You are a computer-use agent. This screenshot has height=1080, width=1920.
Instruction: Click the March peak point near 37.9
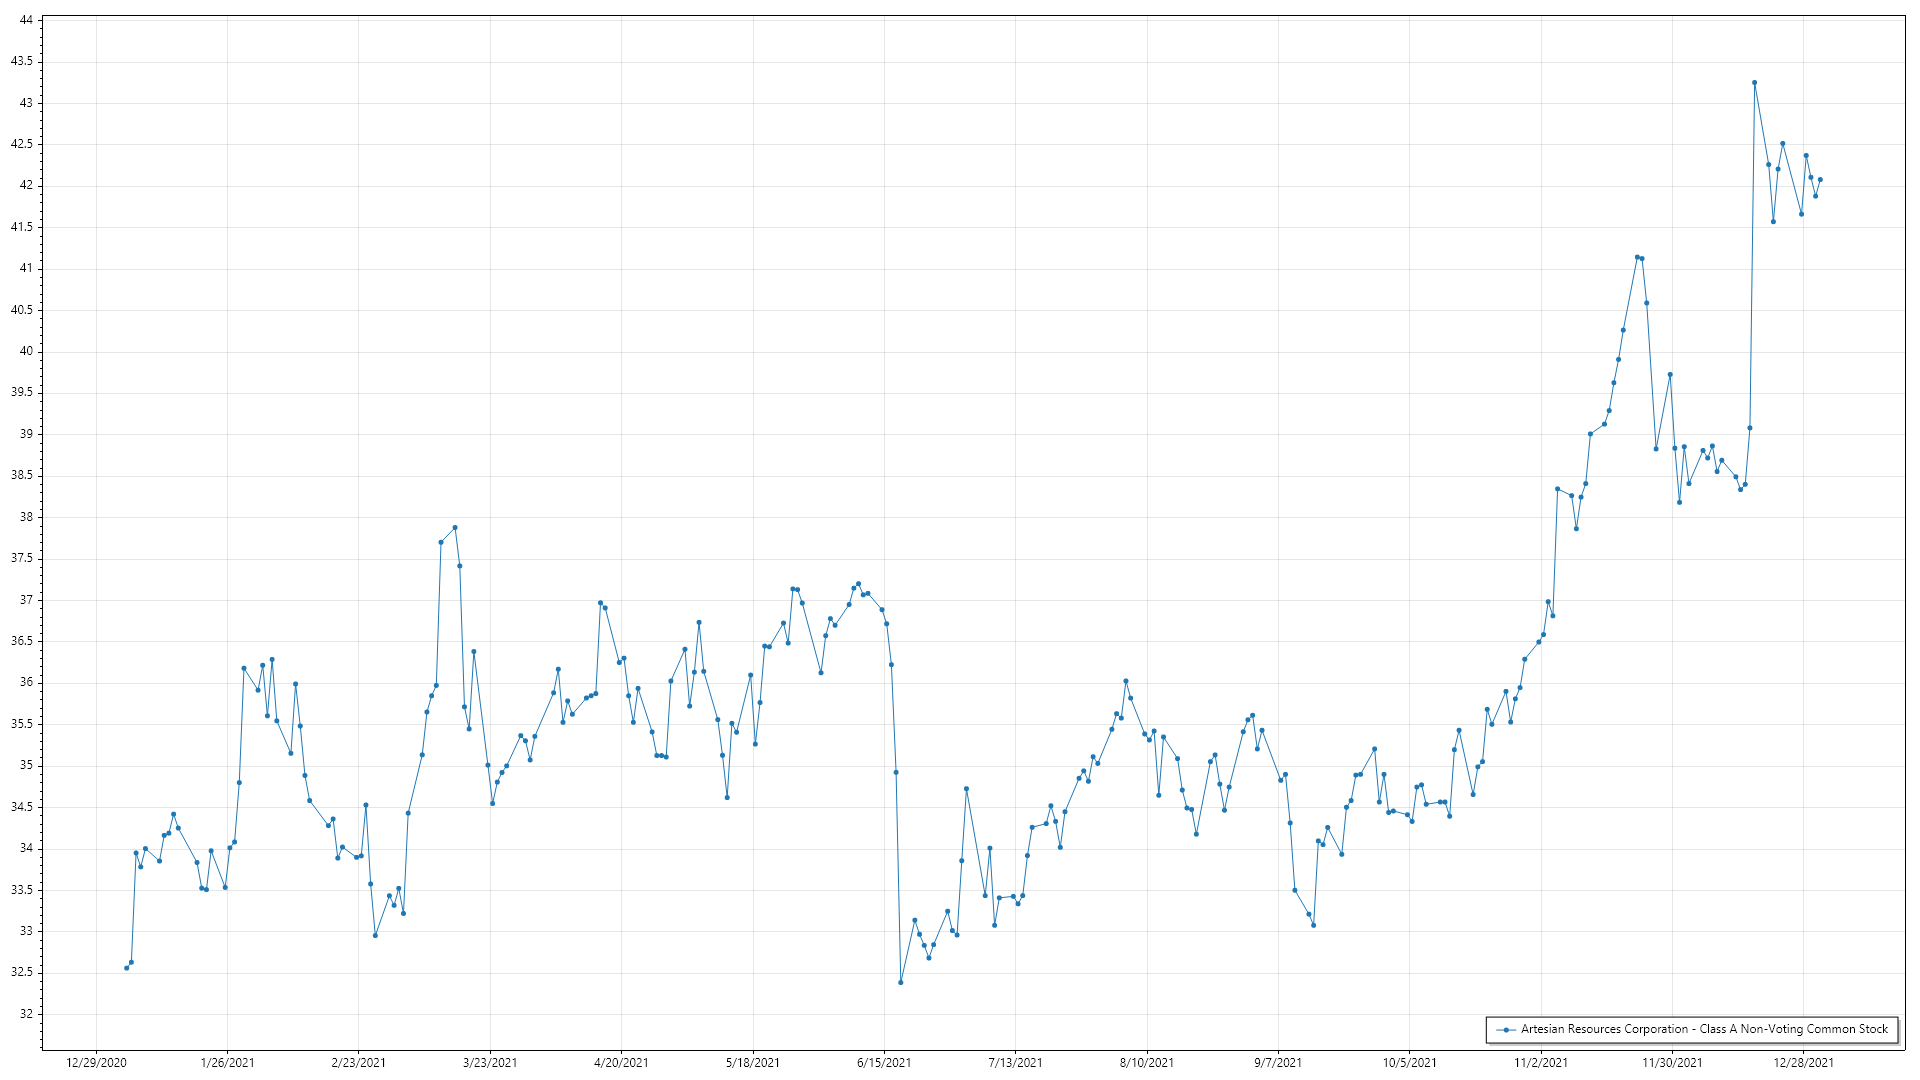tap(455, 528)
